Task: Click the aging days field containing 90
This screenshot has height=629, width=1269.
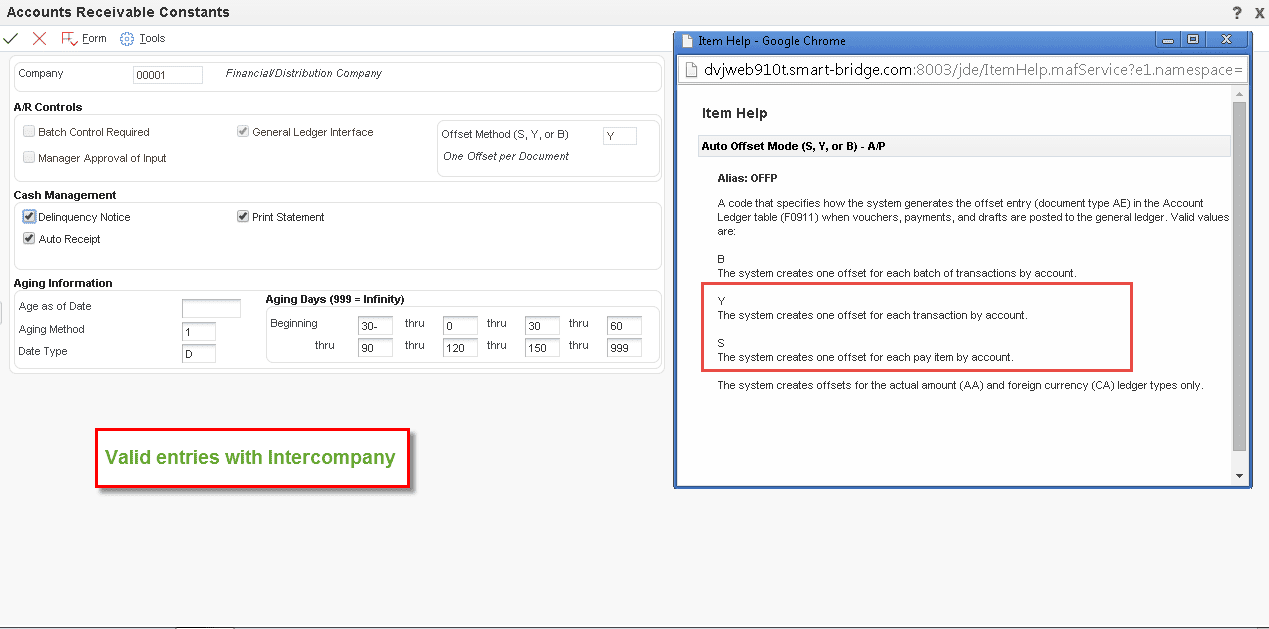Action: click(375, 348)
